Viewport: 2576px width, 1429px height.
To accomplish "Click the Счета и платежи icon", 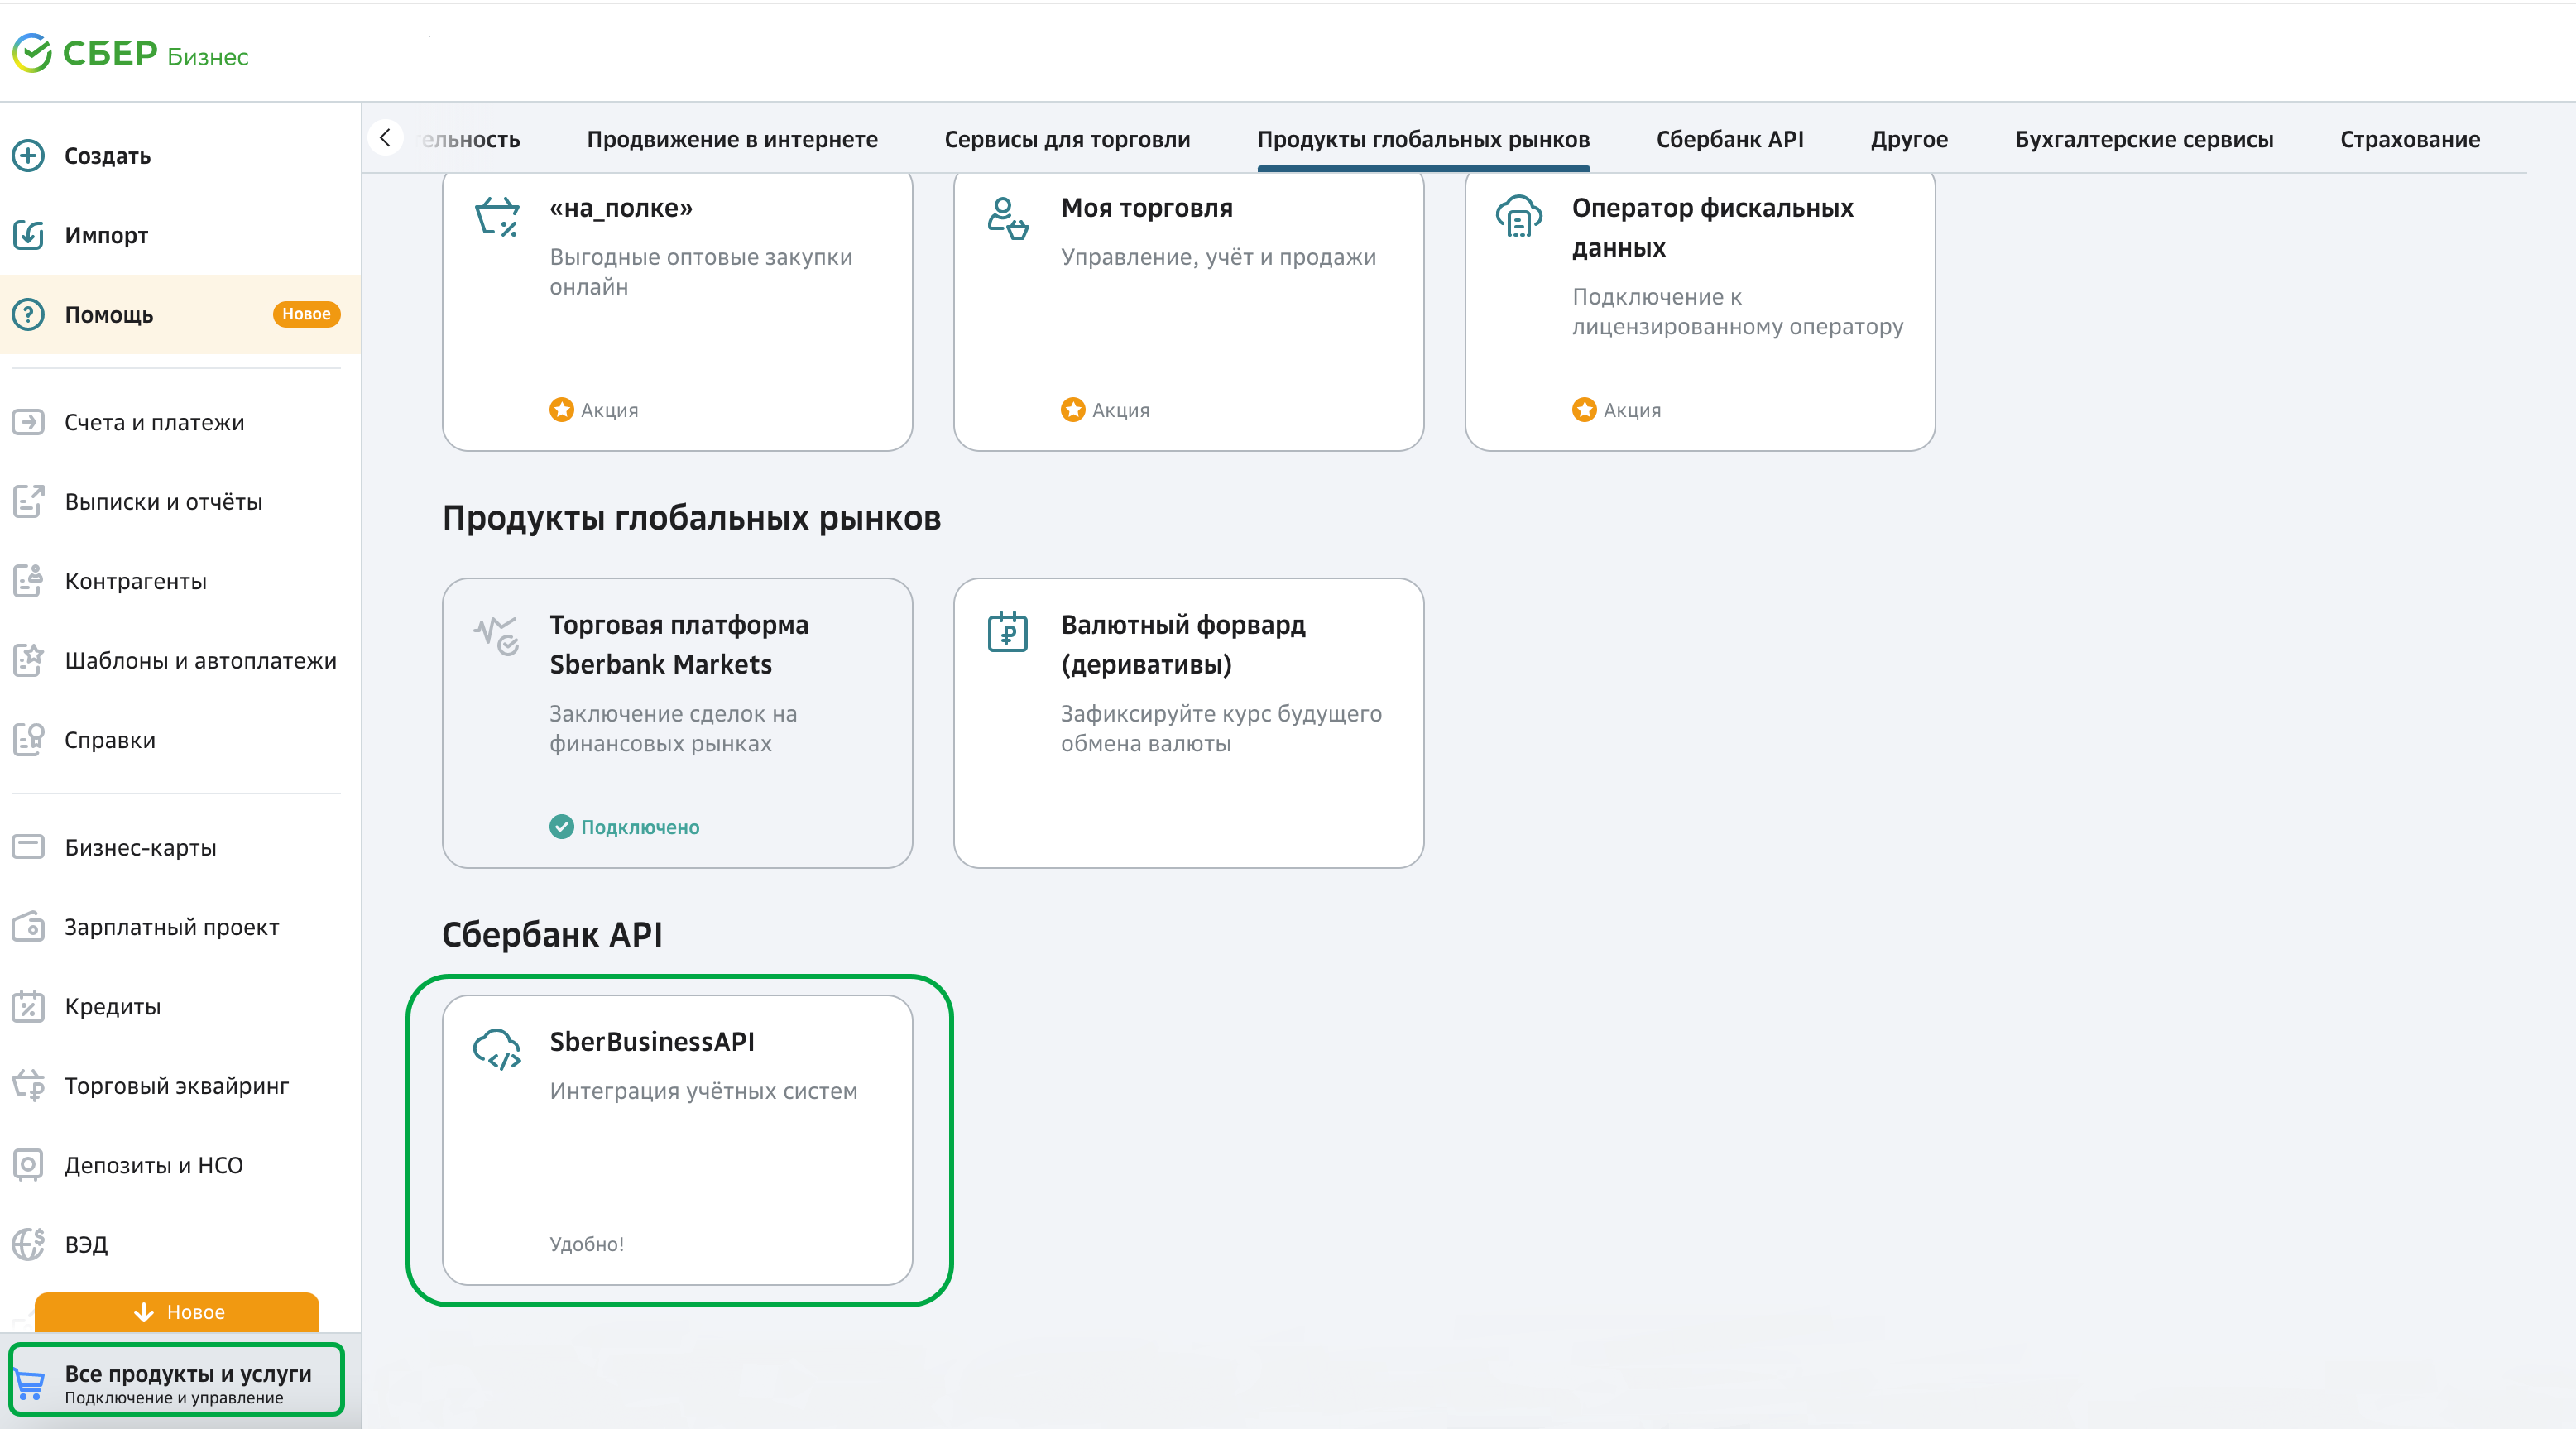I will pyautogui.click(x=28, y=422).
